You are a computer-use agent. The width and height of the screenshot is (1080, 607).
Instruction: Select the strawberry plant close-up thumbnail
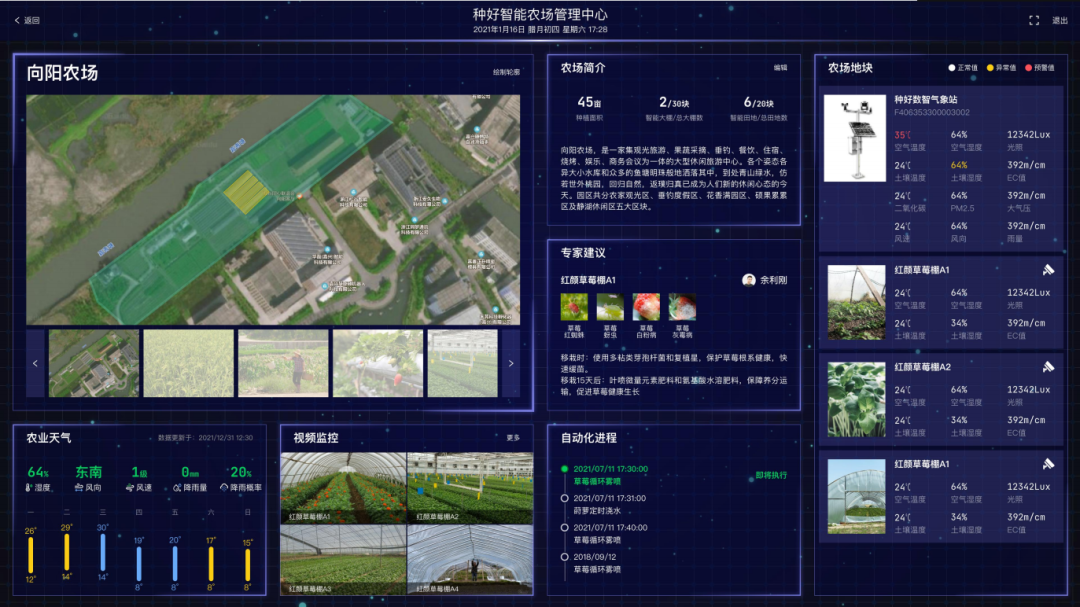(x=377, y=363)
